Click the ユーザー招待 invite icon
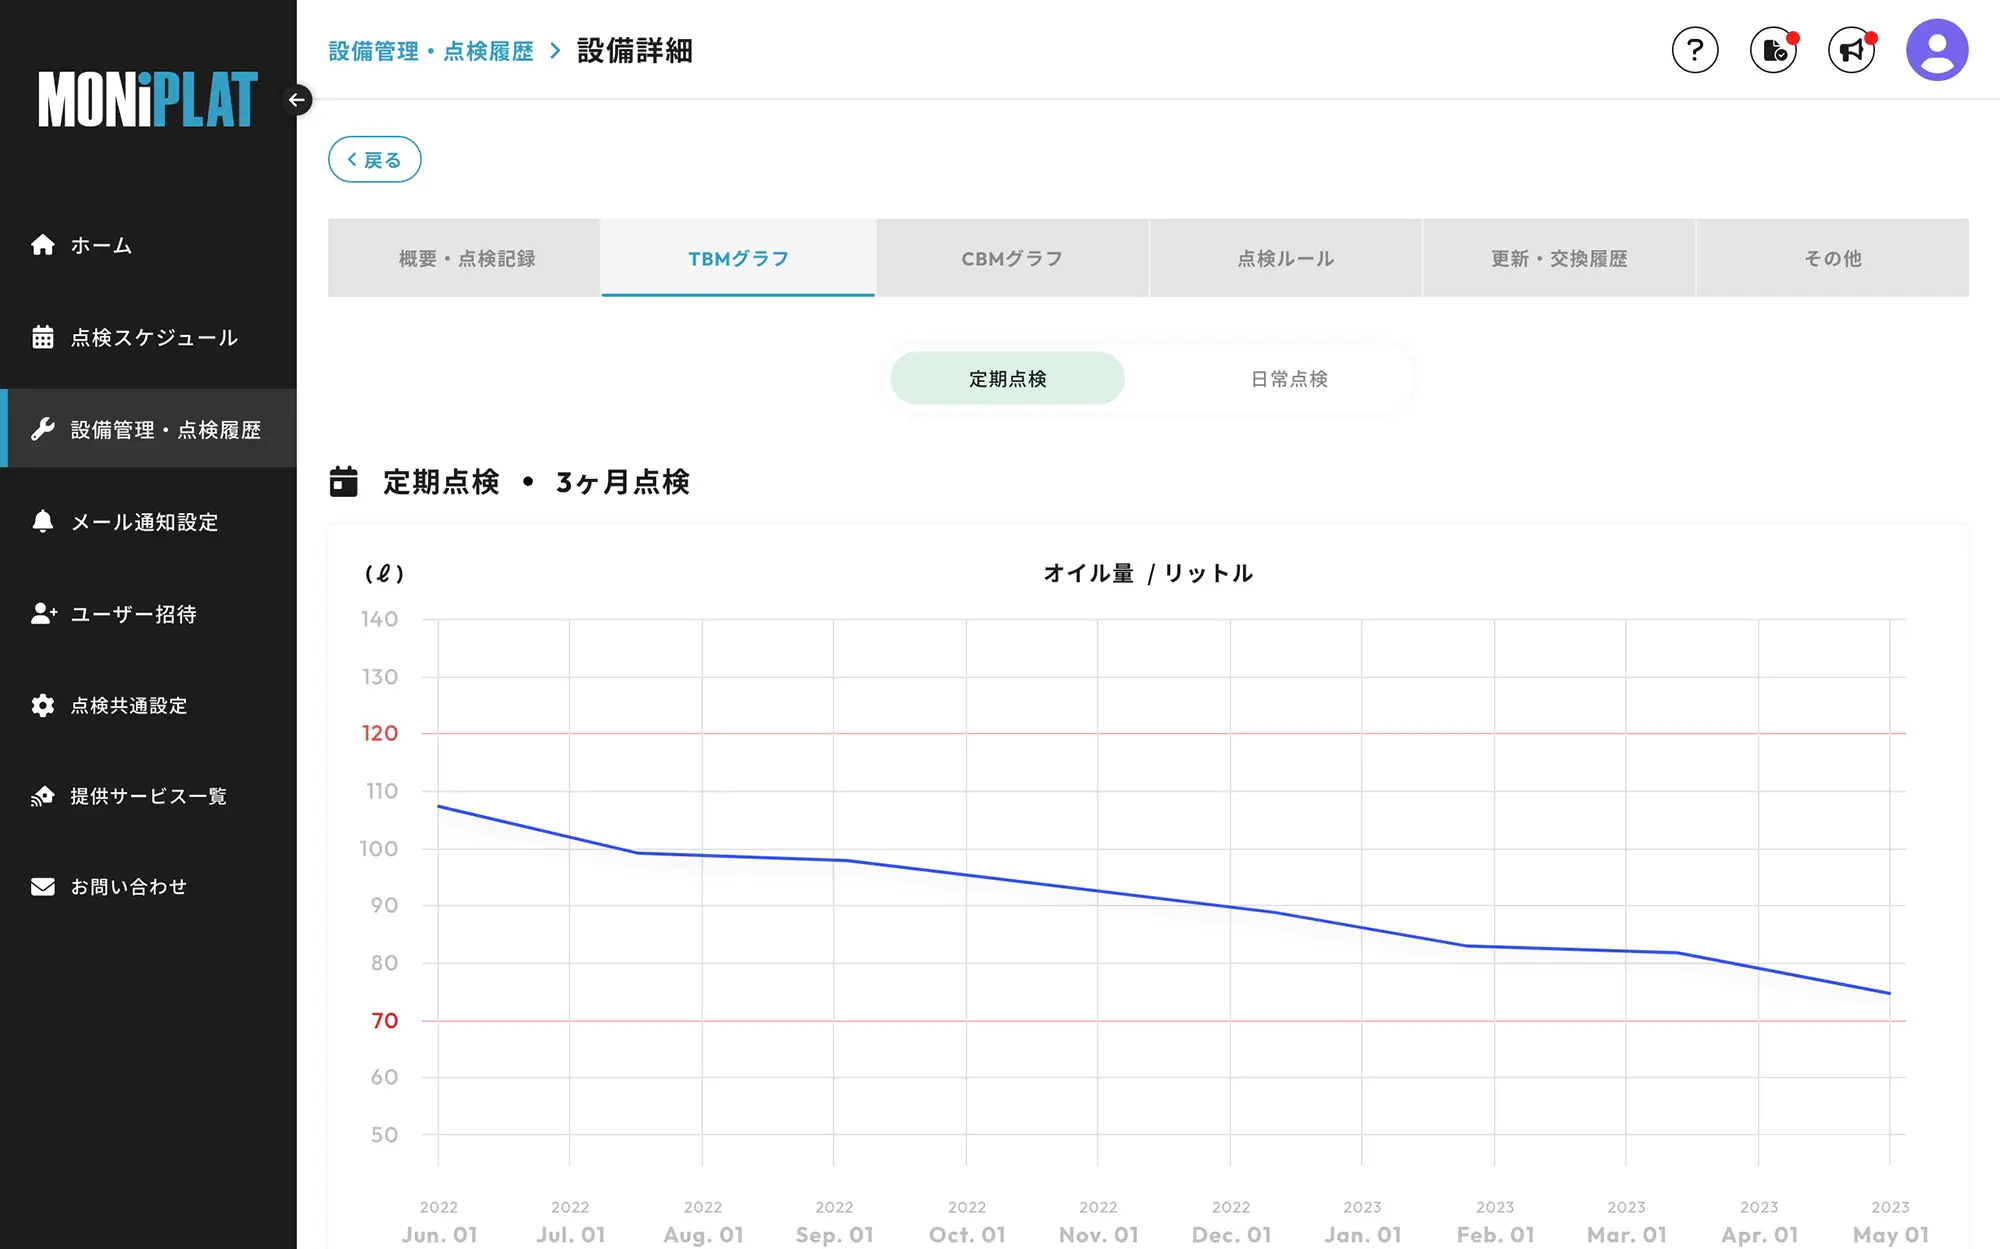The width and height of the screenshot is (2000, 1249). coord(43,613)
